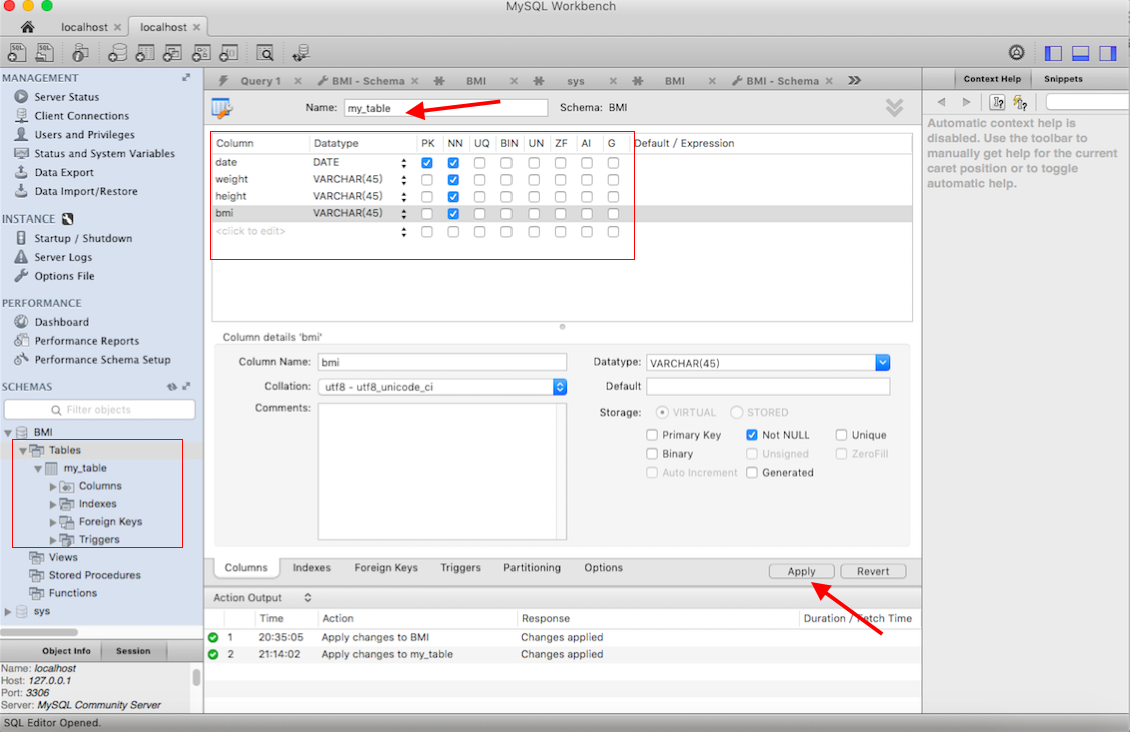Open the Options File entry
Viewport: 1130px width, 732px height.
coord(64,276)
